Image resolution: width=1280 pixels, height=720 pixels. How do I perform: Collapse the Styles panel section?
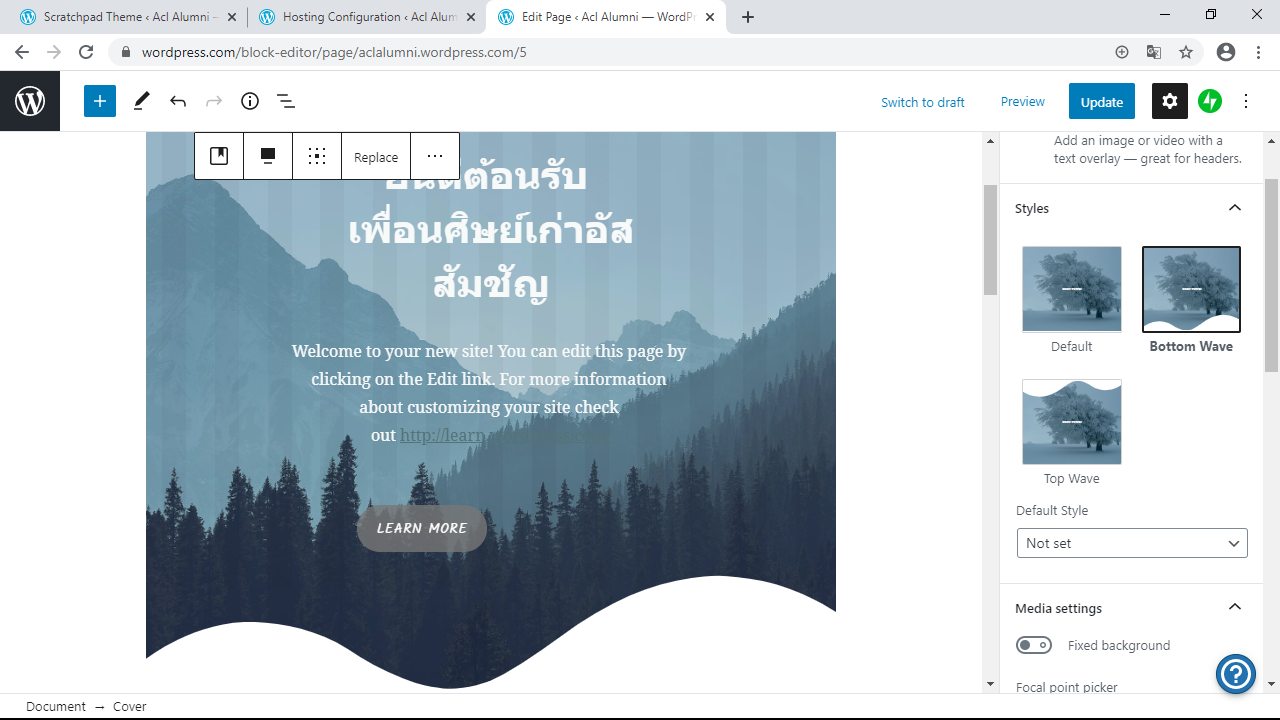[1235, 208]
